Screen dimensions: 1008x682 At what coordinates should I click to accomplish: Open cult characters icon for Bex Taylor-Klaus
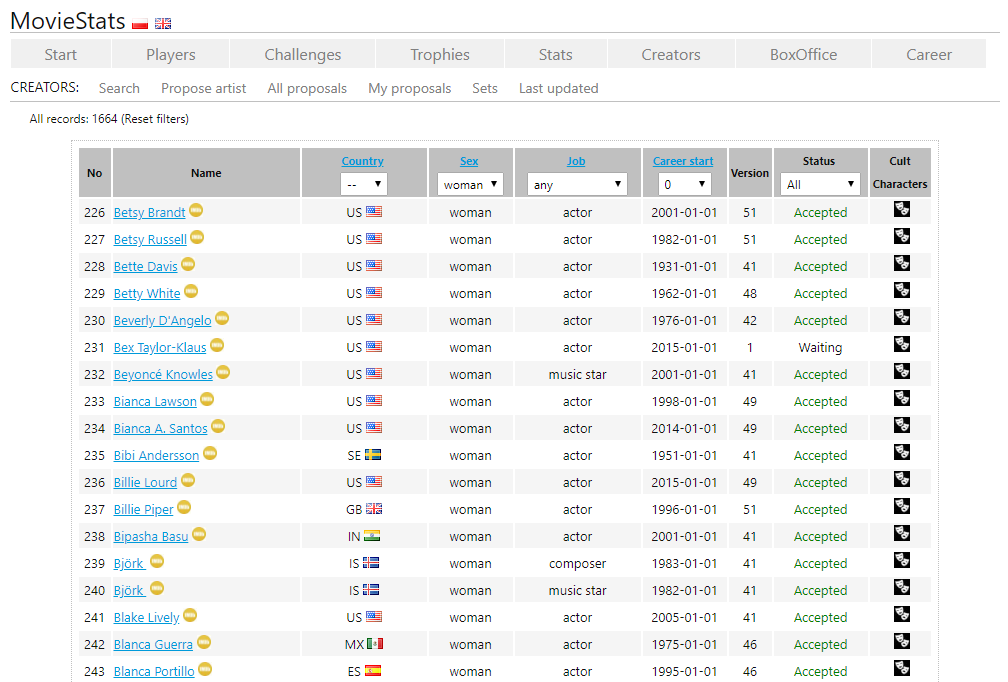901,344
